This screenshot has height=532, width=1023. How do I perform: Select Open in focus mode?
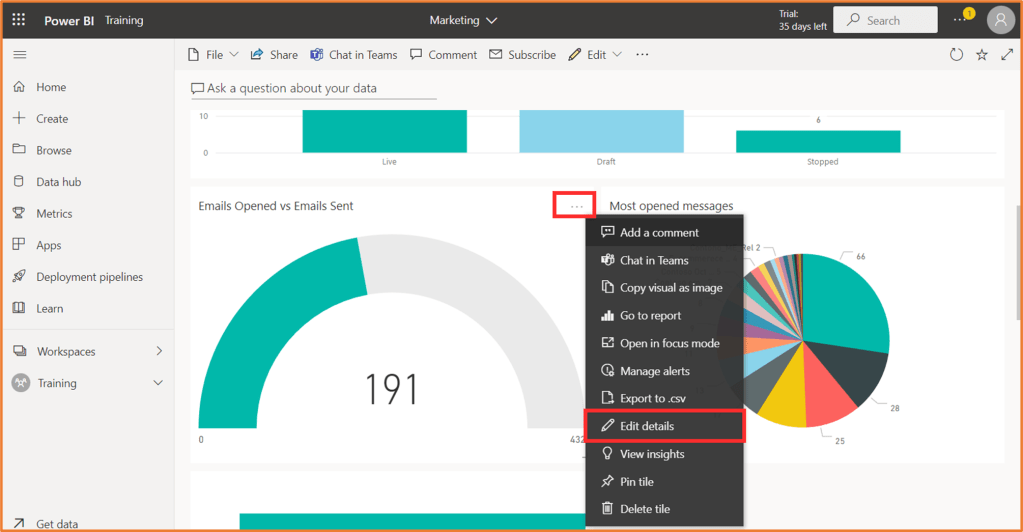tap(664, 343)
